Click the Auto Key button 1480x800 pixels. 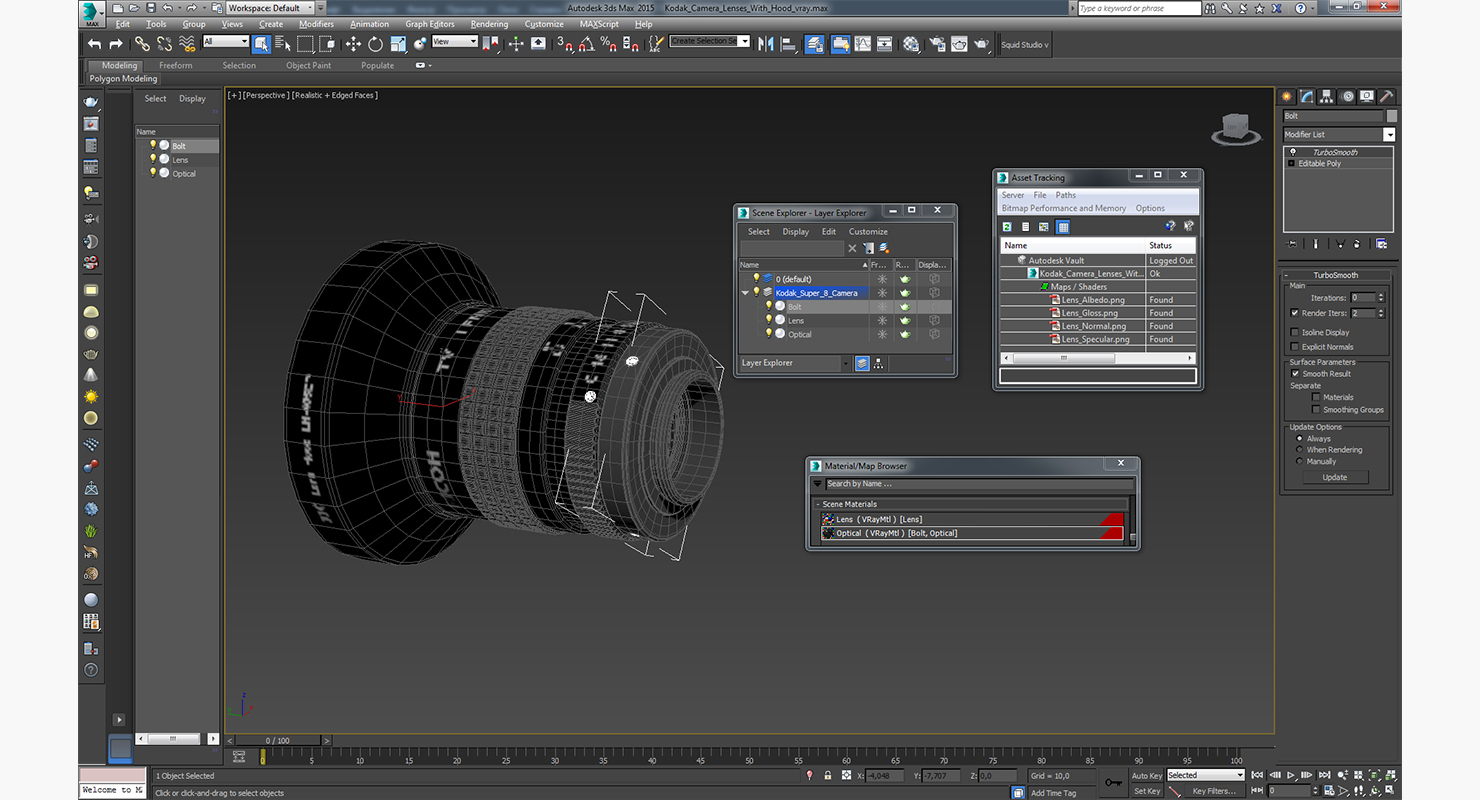pyautogui.click(x=1147, y=775)
